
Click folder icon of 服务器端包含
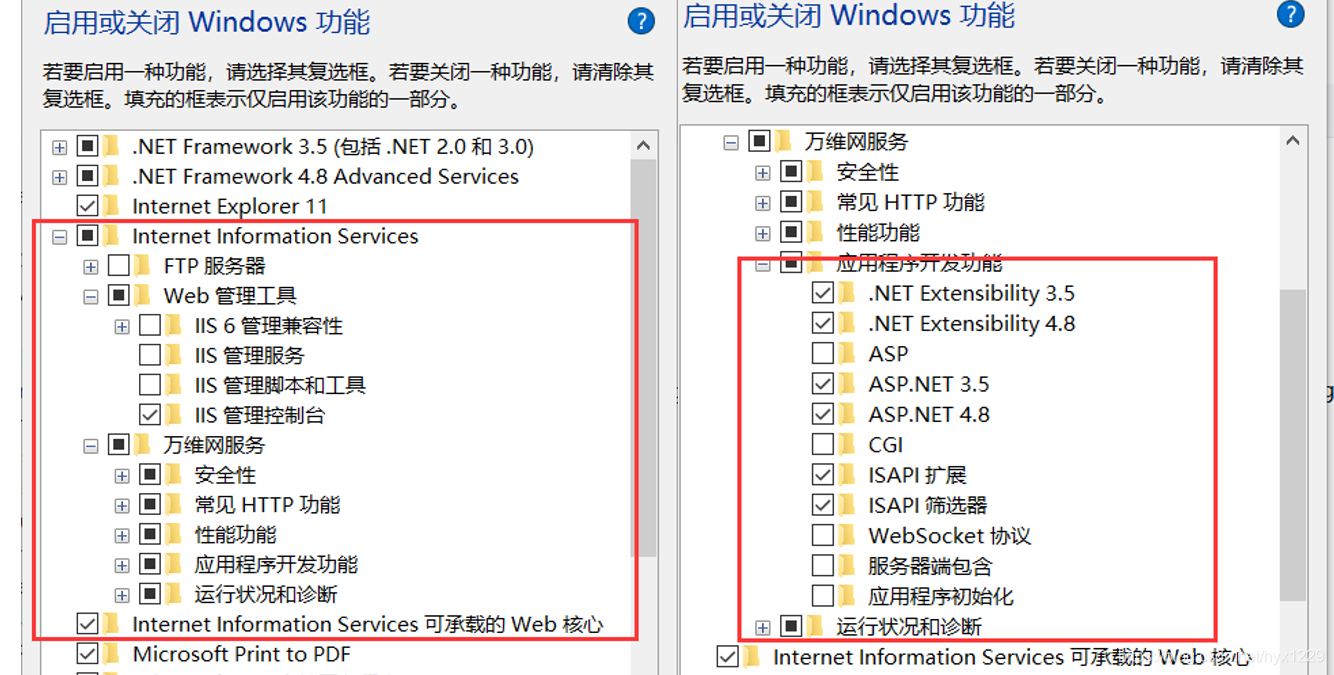847,566
